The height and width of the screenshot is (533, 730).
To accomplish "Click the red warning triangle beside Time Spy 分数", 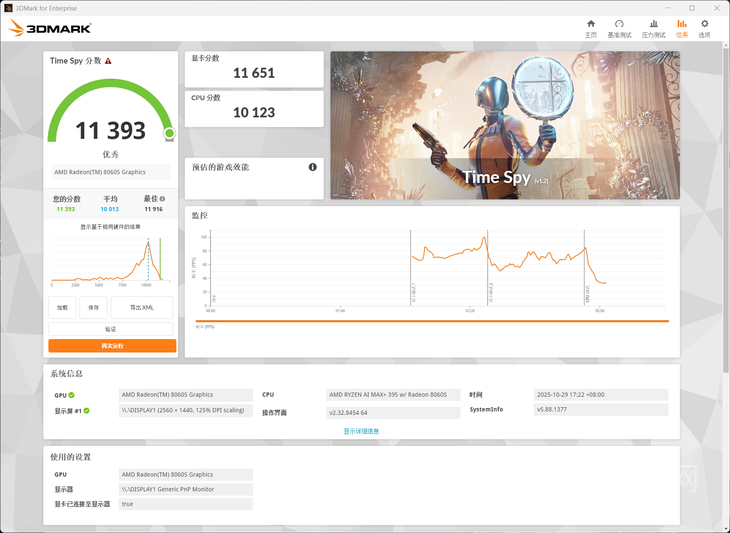I will [x=108, y=61].
